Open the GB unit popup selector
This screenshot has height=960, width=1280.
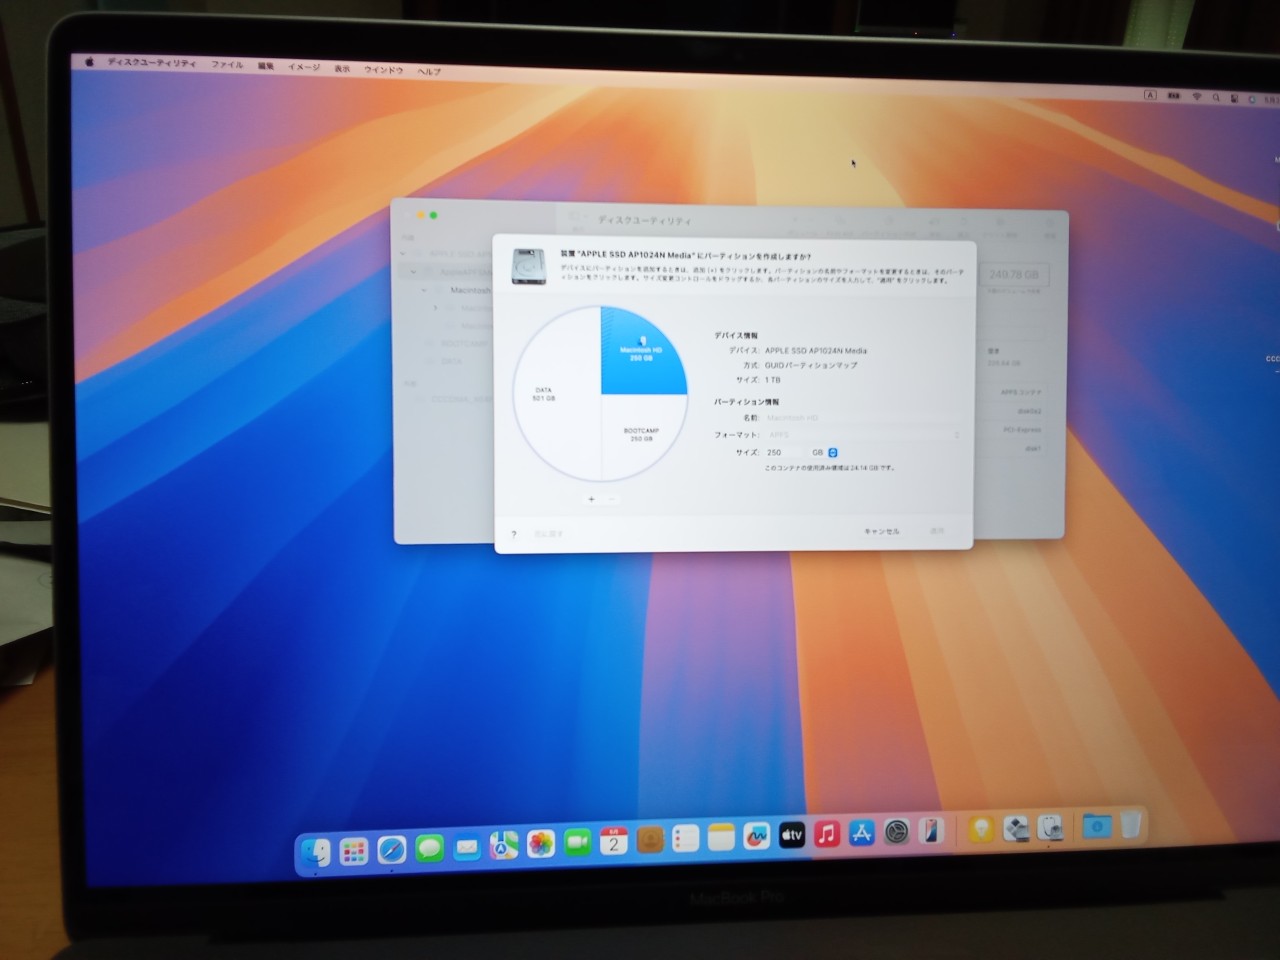click(x=825, y=452)
